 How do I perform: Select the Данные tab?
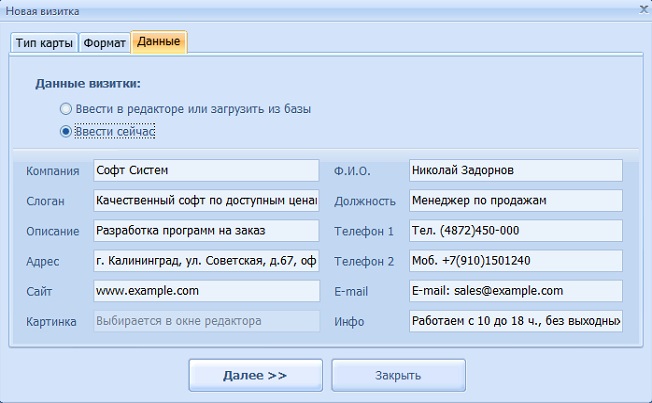click(159, 42)
